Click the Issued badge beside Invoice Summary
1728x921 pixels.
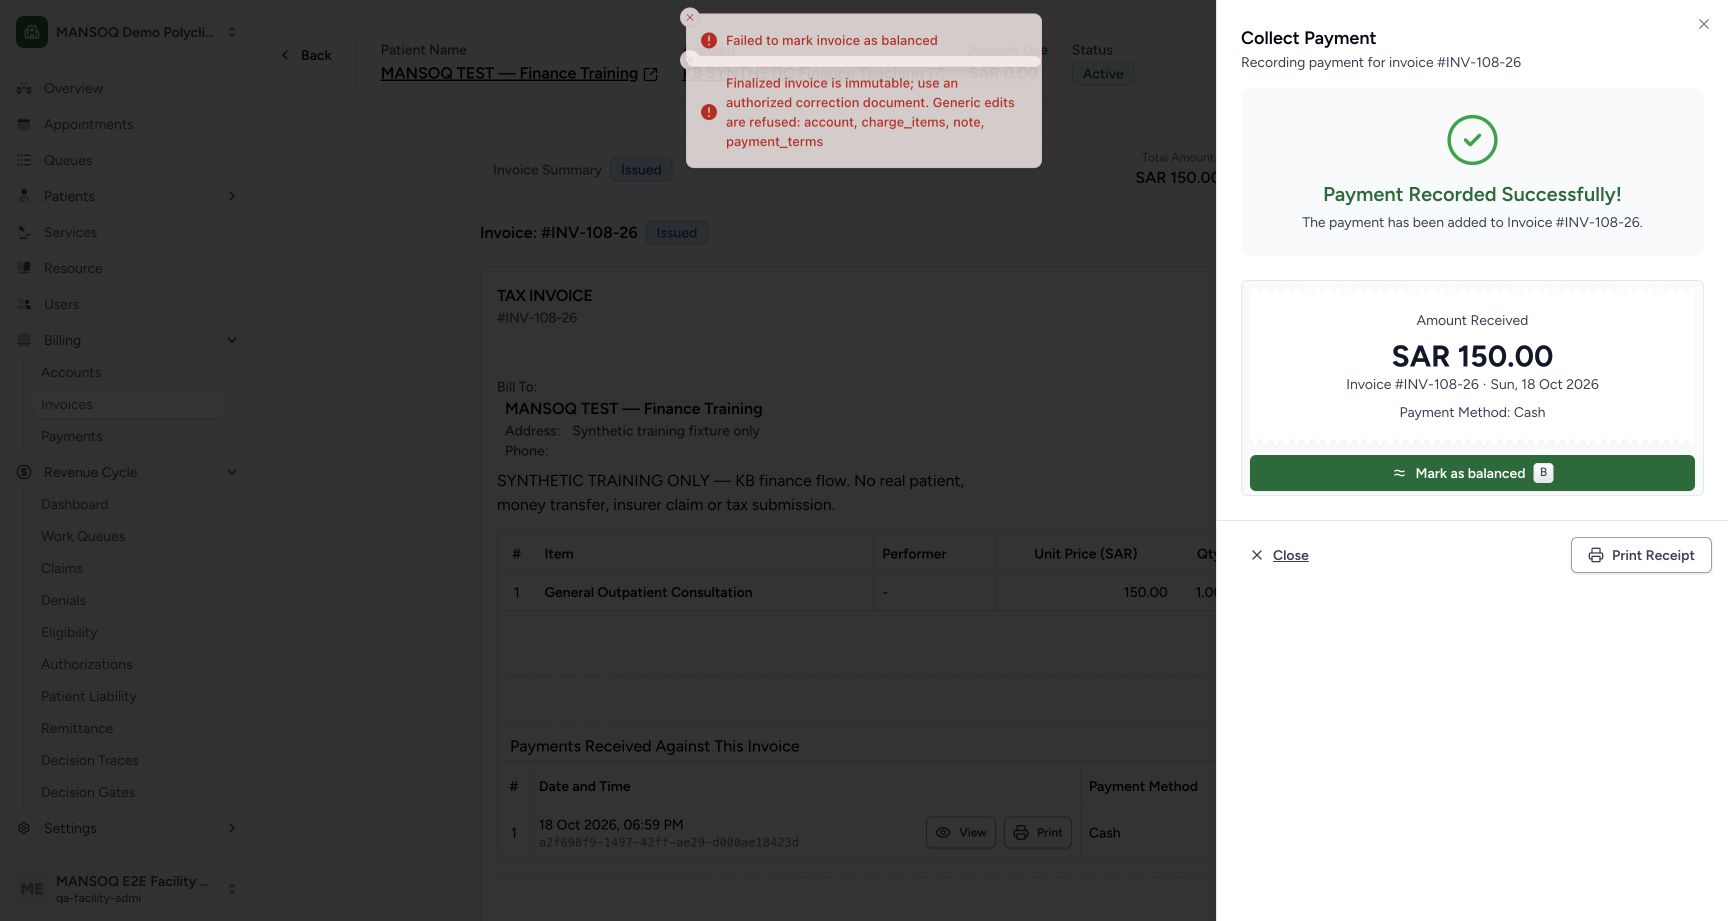point(641,170)
